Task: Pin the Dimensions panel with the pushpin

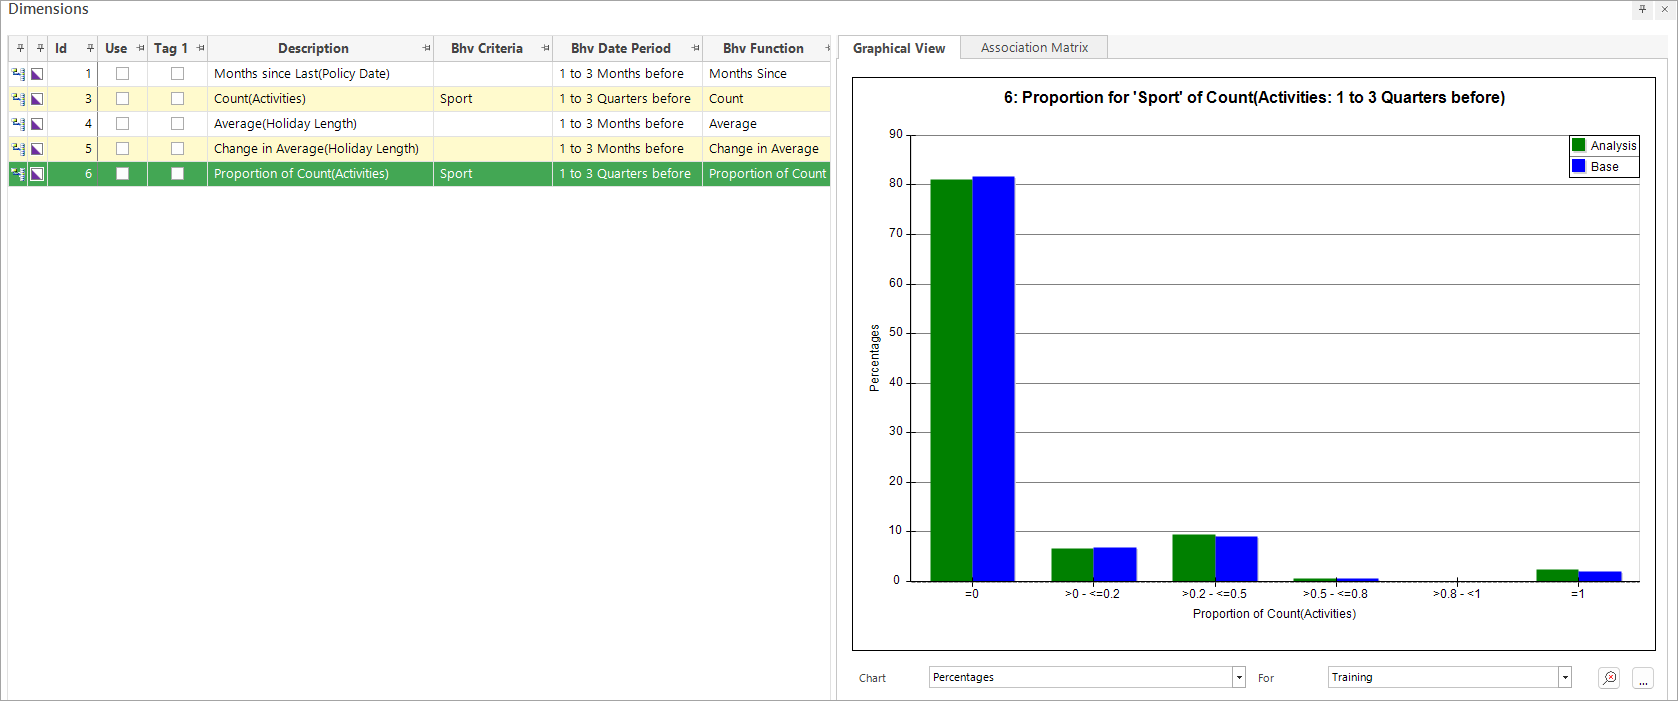Action: click(x=1642, y=9)
